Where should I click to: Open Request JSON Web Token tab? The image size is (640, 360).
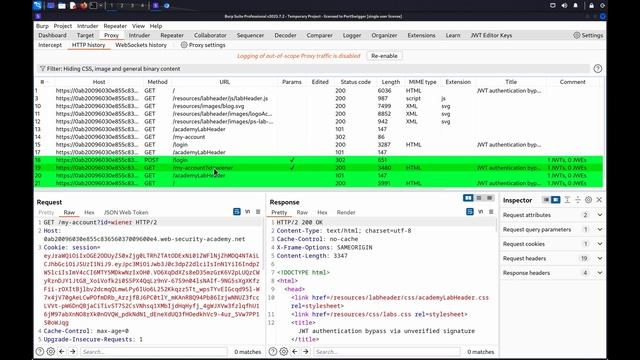(126, 212)
